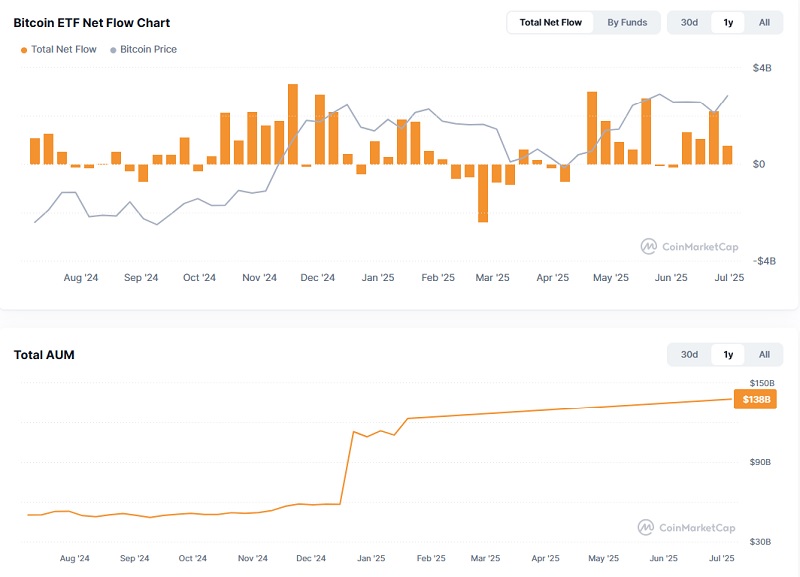Click the tall orange bar in late April 2025

[592, 128]
